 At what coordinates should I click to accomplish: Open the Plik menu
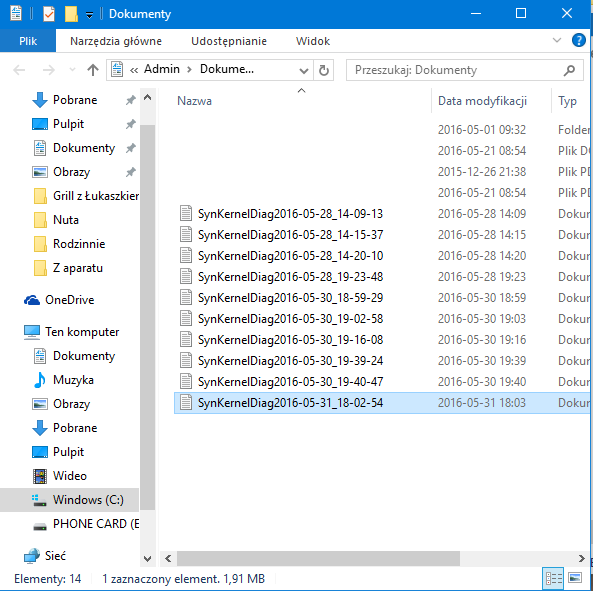click(28, 41)
